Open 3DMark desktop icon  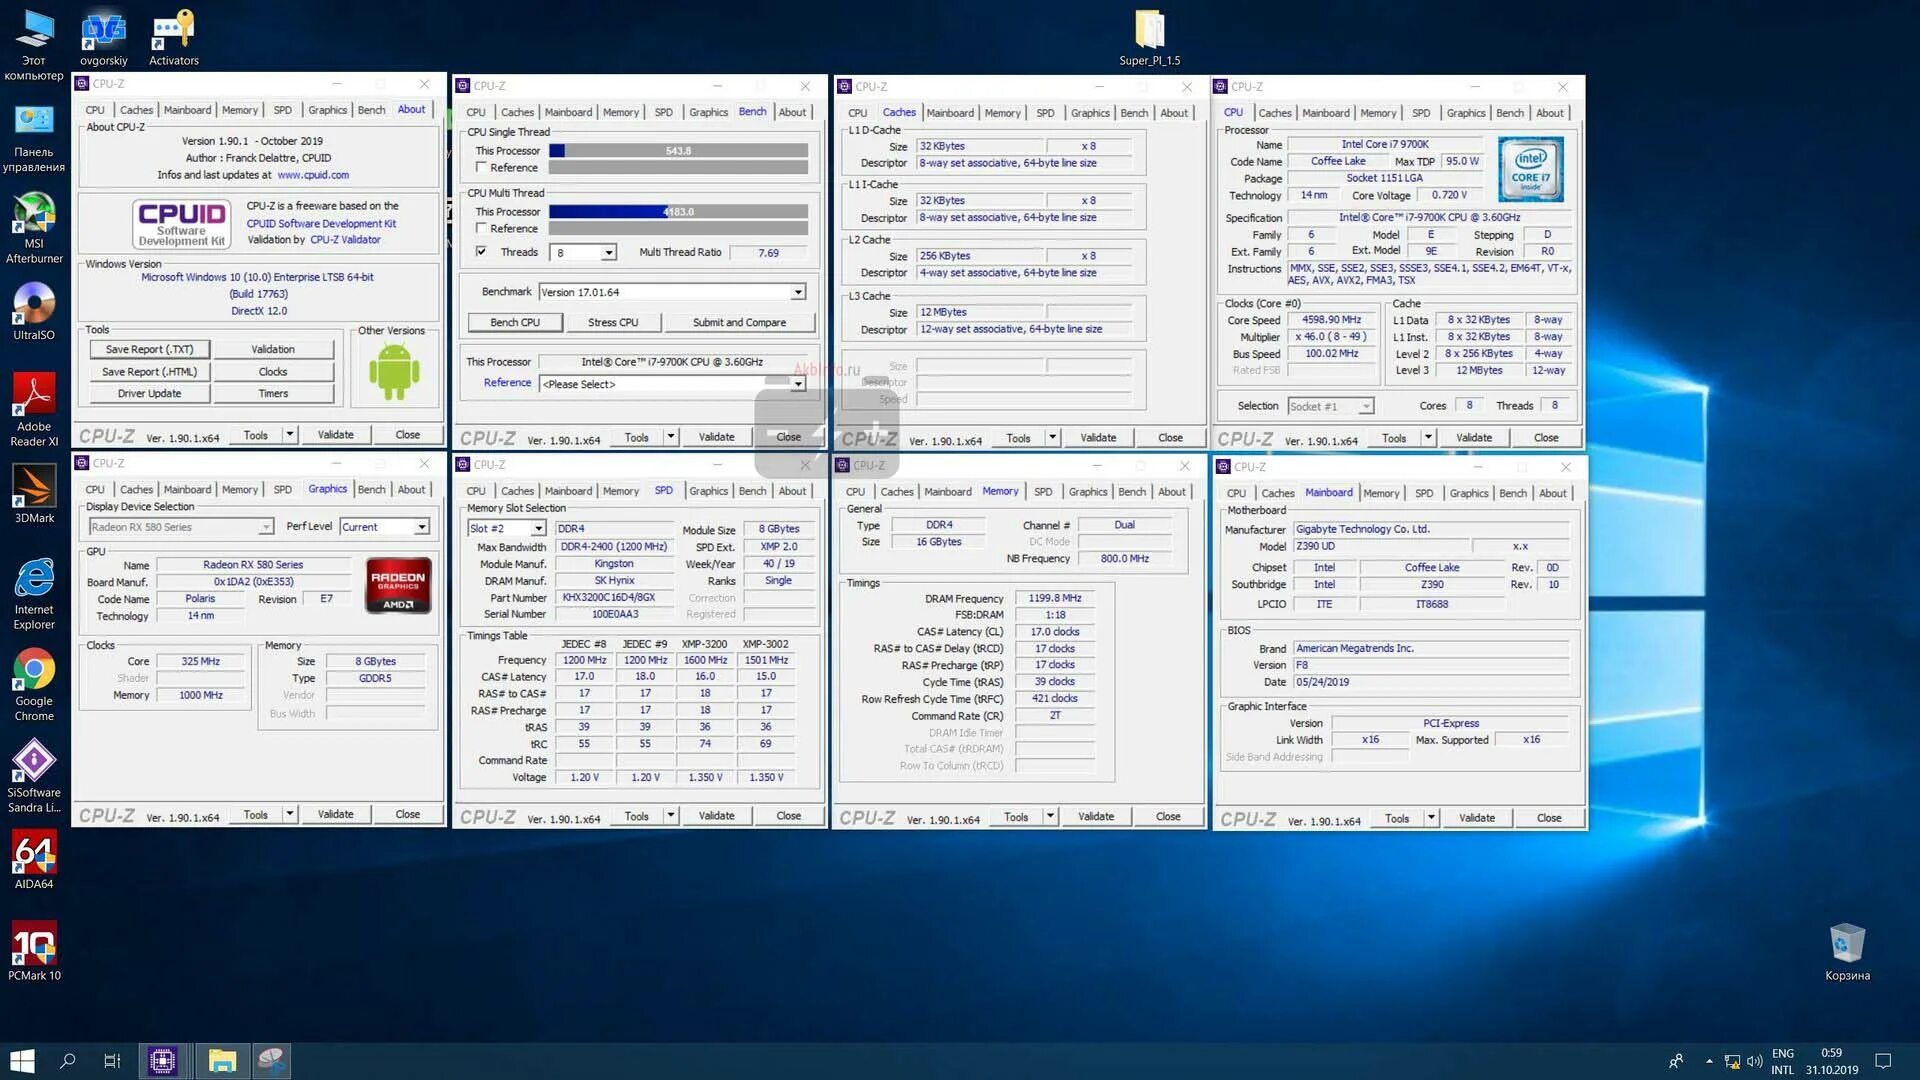(x=34, y=495)
